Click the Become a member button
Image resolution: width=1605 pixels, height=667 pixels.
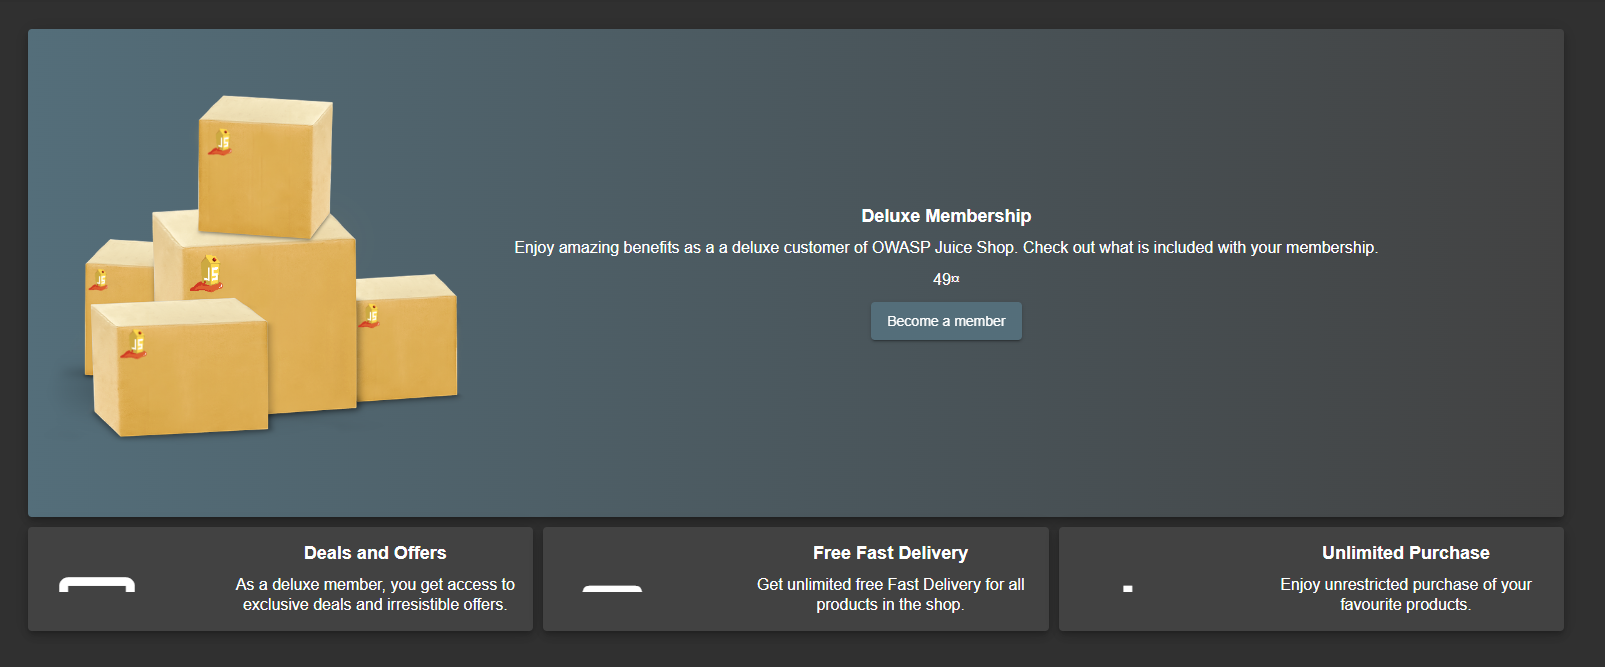click(x=946, y=321)
